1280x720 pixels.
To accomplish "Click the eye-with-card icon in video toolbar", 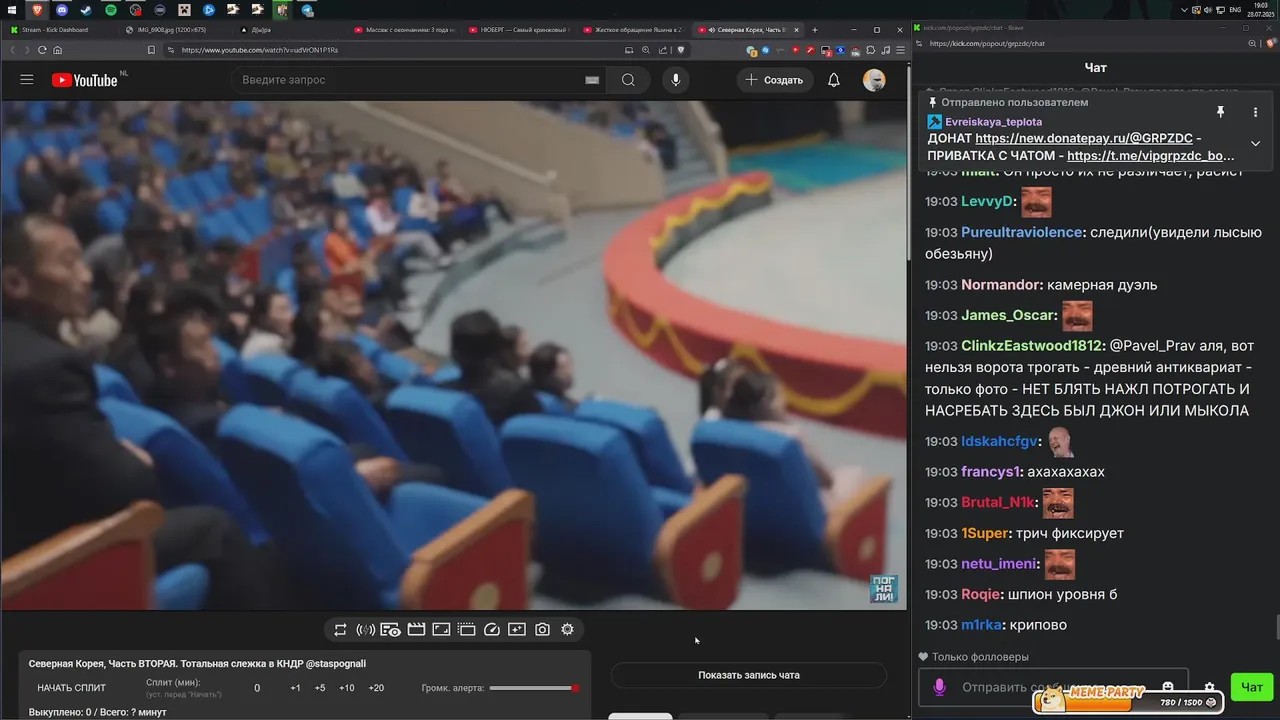I will pos(391,629).
